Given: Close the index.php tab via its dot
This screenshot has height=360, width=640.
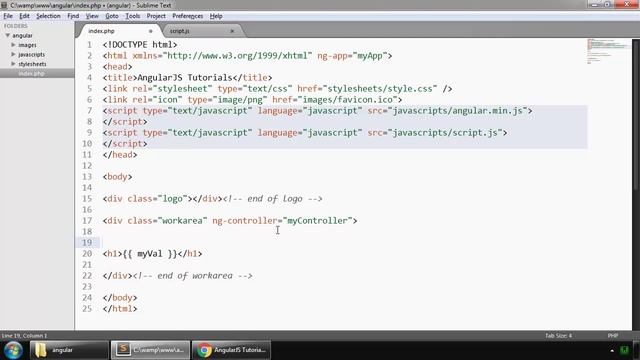Looking at the screenshot, I should click(151, 31).
